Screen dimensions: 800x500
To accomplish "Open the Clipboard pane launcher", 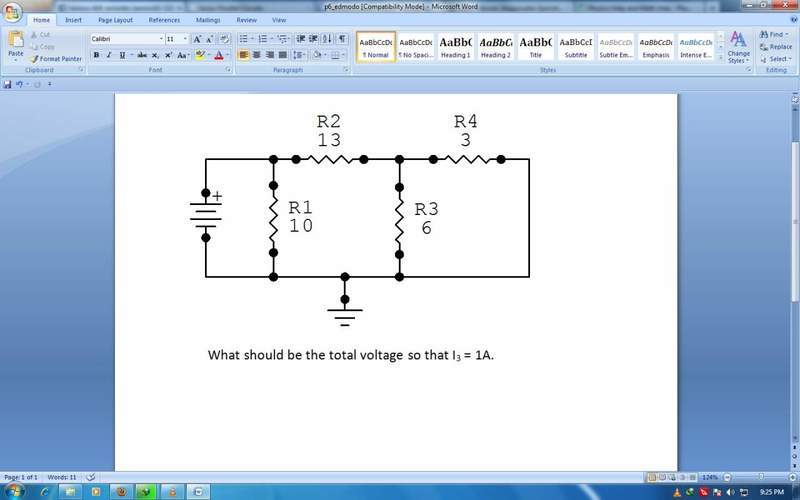I will point(81,70).
